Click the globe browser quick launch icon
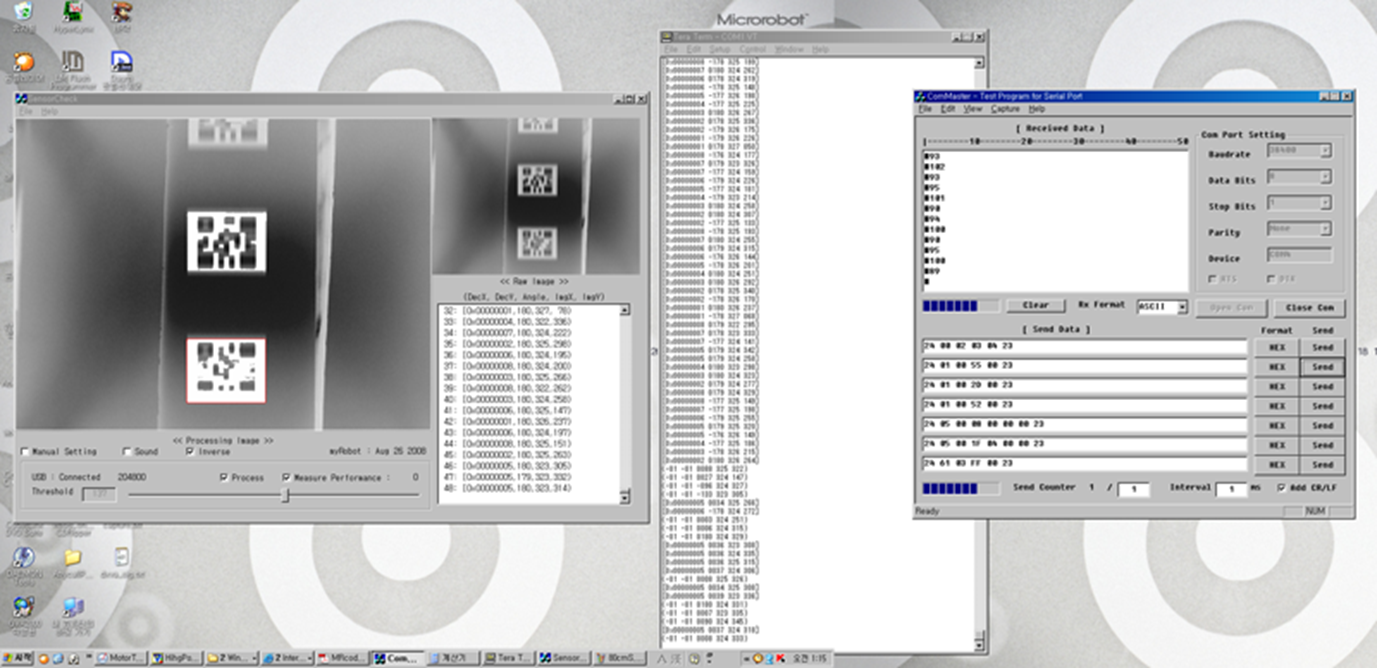The width and height of the screenshot is (1377, 668). click(56, 658)
